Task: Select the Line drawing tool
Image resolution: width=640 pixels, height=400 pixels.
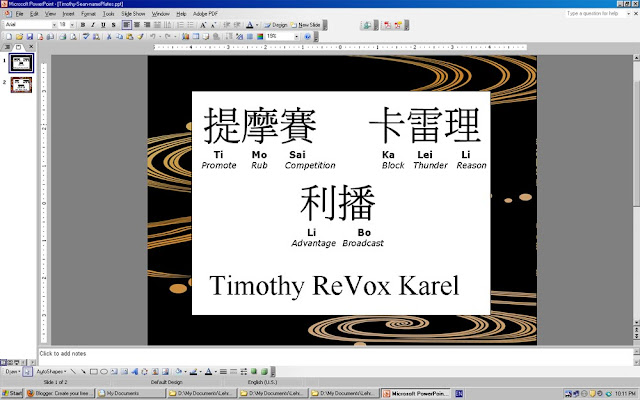Action: coord(73,371)
